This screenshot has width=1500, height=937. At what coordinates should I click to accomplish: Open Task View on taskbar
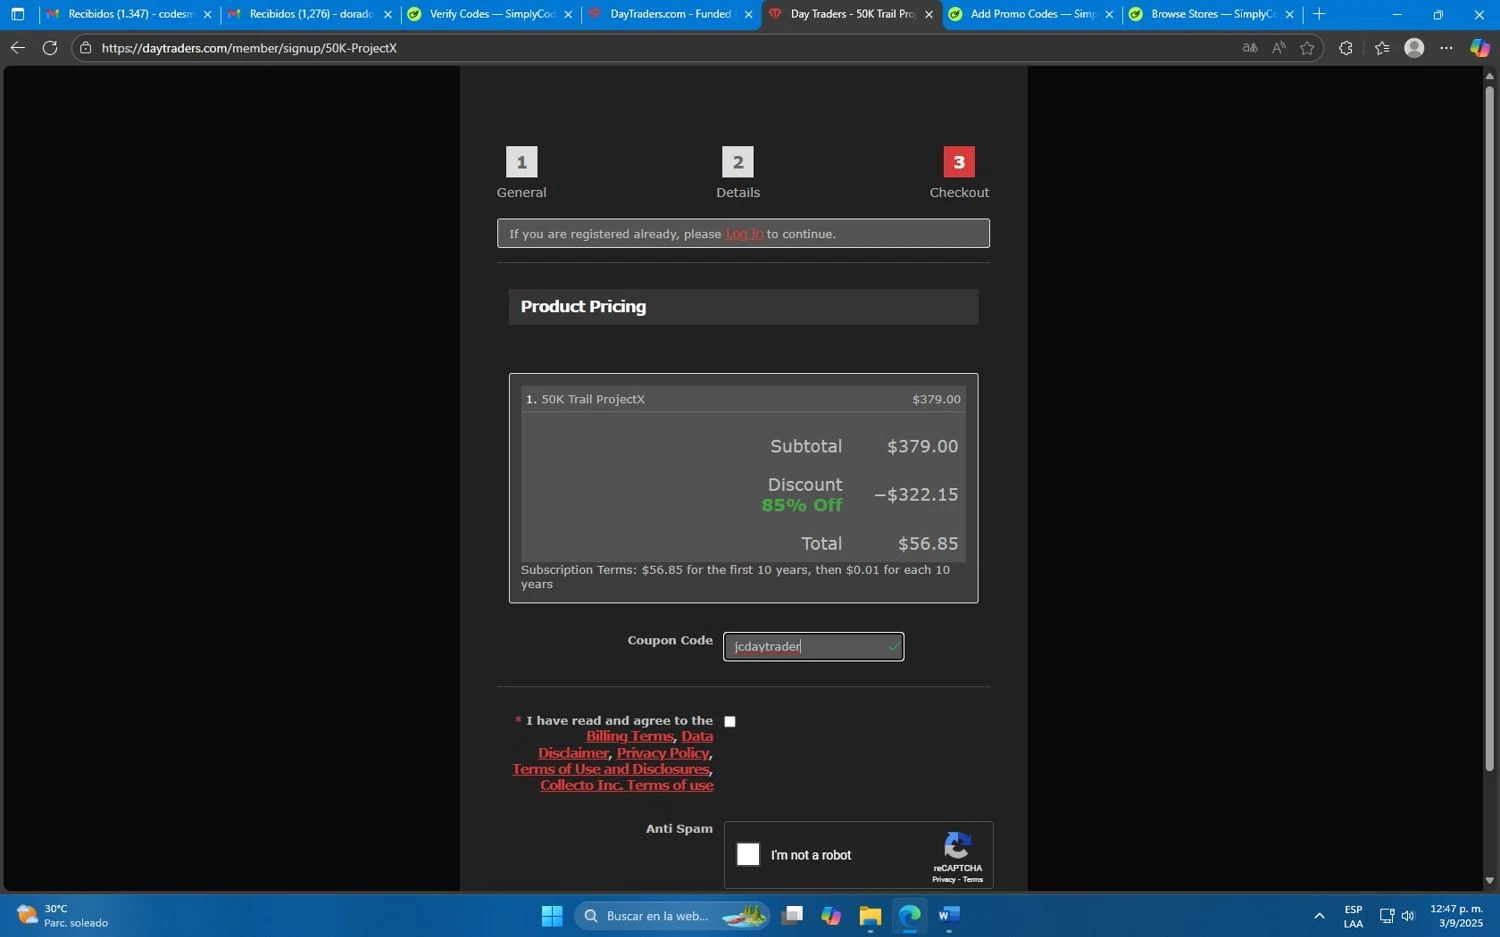click(x=793, y=915)
